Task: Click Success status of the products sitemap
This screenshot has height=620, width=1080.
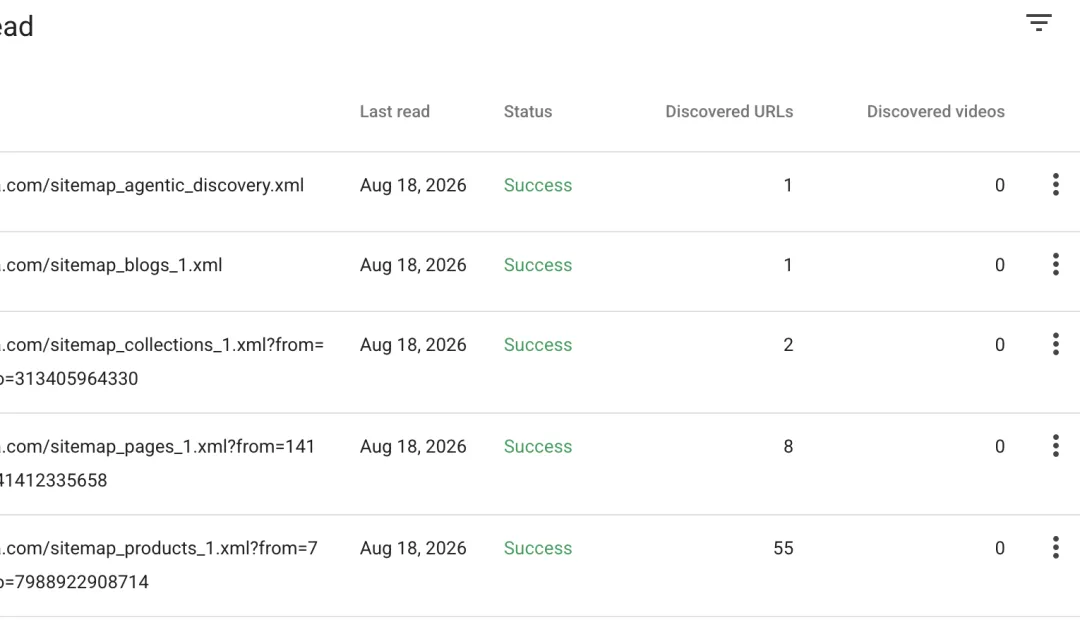Action: tap(538, 548)
